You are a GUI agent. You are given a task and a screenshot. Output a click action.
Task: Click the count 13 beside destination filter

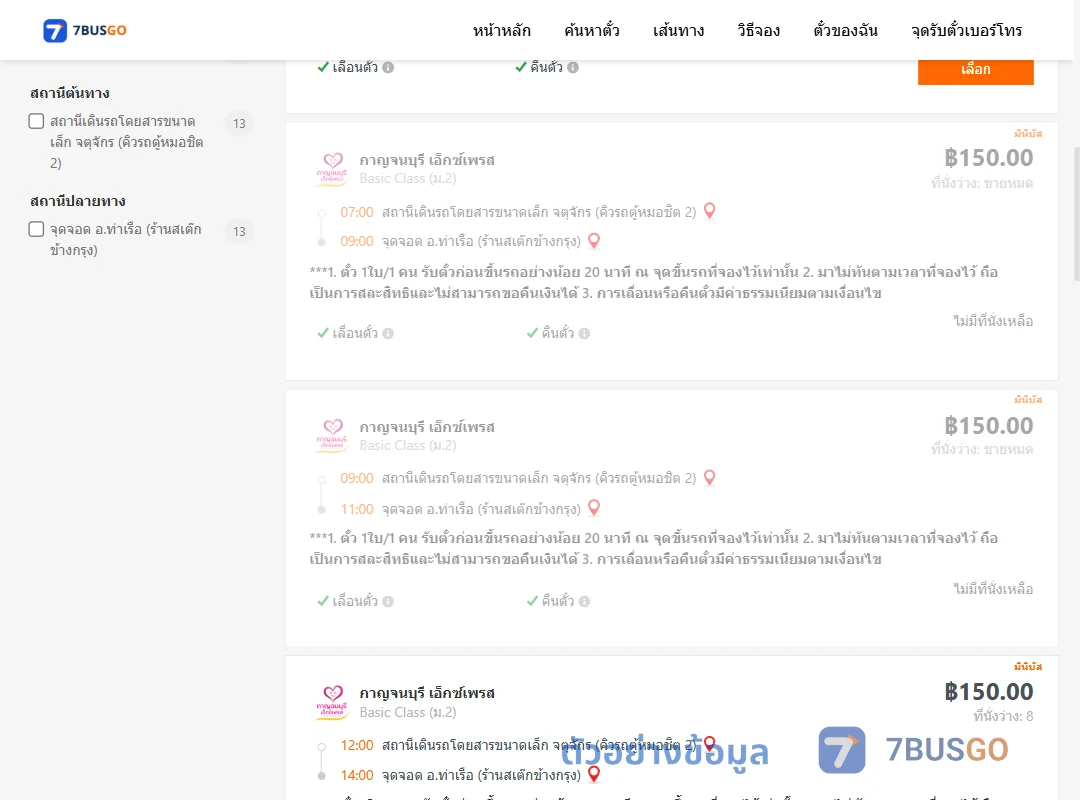point(239,232)
